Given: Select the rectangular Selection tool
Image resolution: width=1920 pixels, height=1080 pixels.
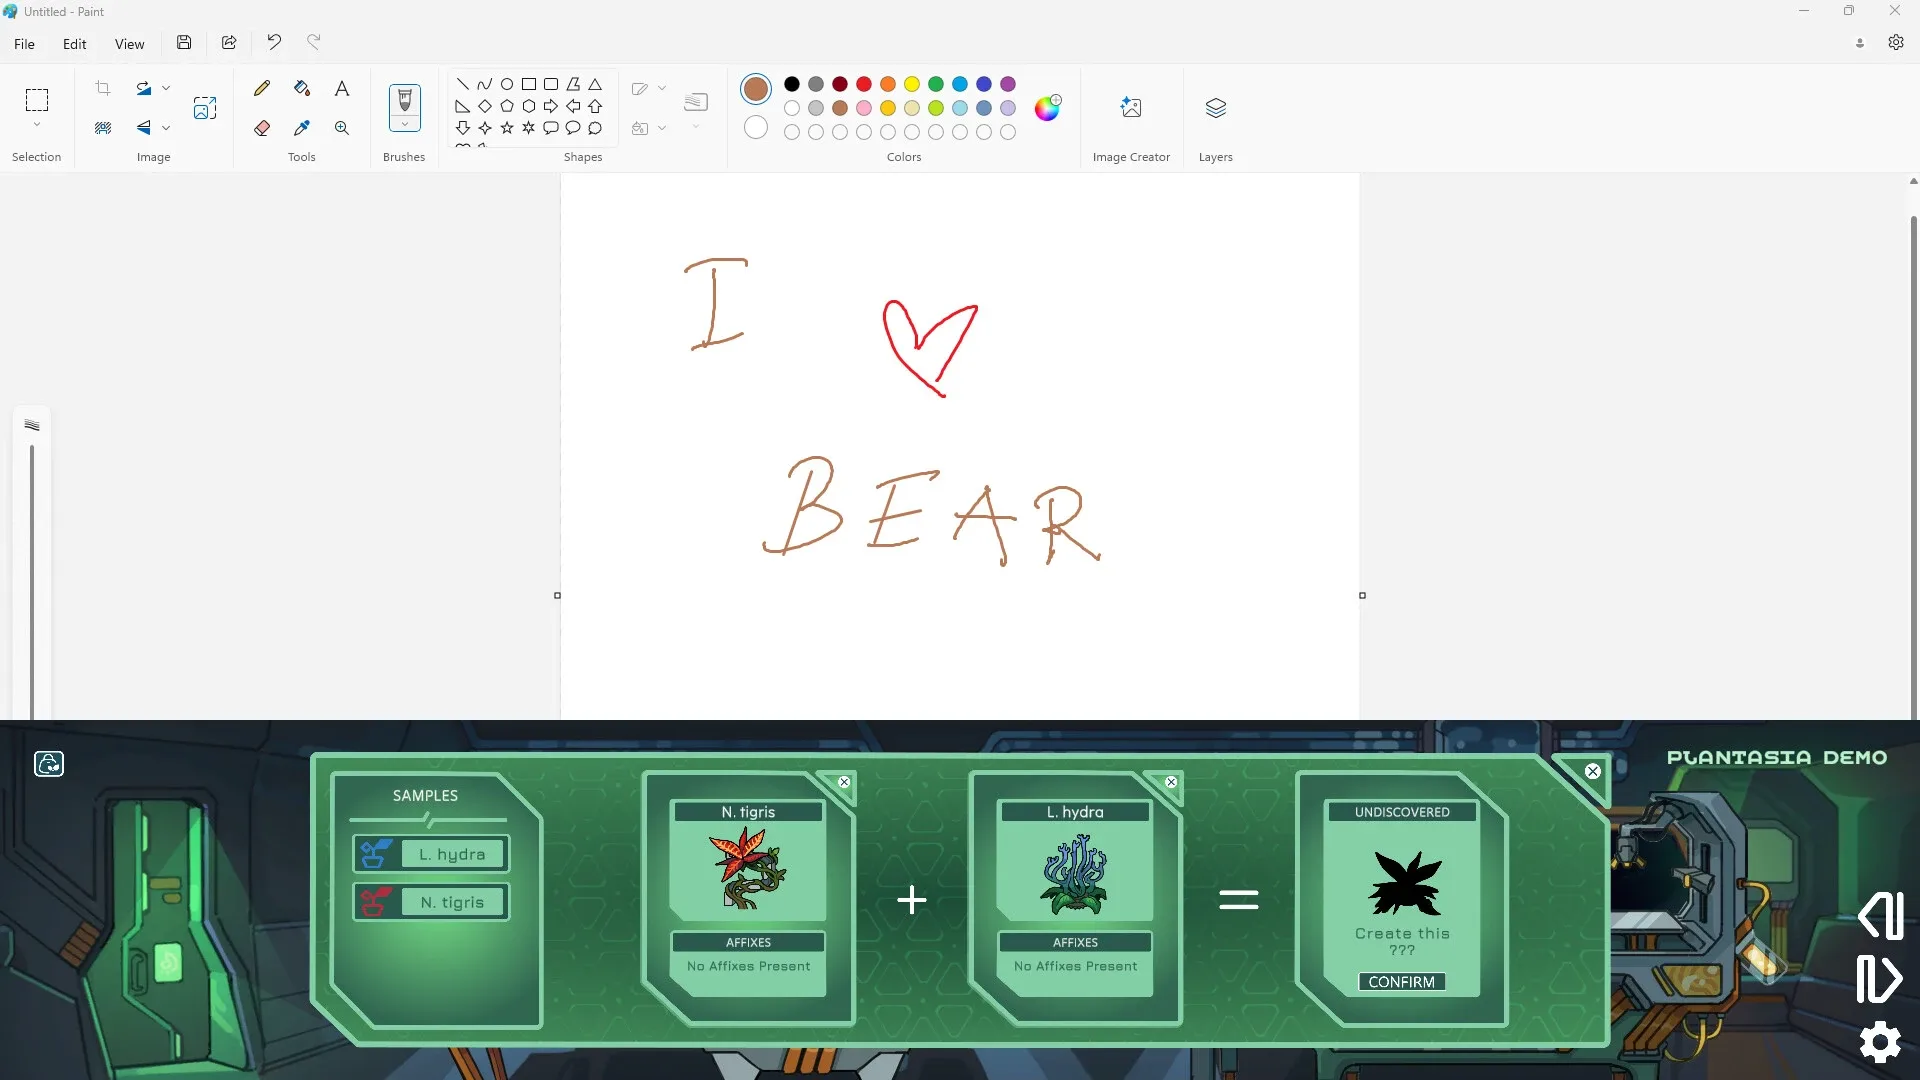Looking at the screenshot, I should (x=36, y=100).
